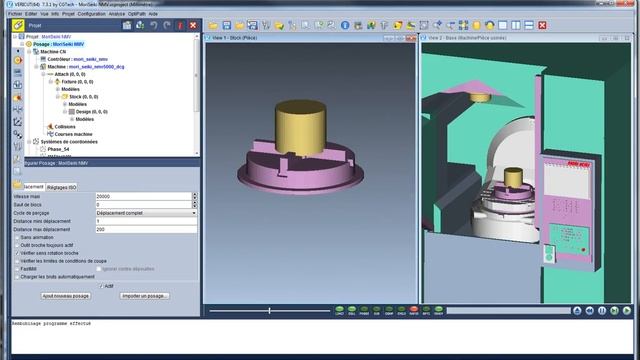Viewport: 640px width, 360px height.
Task: Click the red status light indicator
Action: point(414,310)
